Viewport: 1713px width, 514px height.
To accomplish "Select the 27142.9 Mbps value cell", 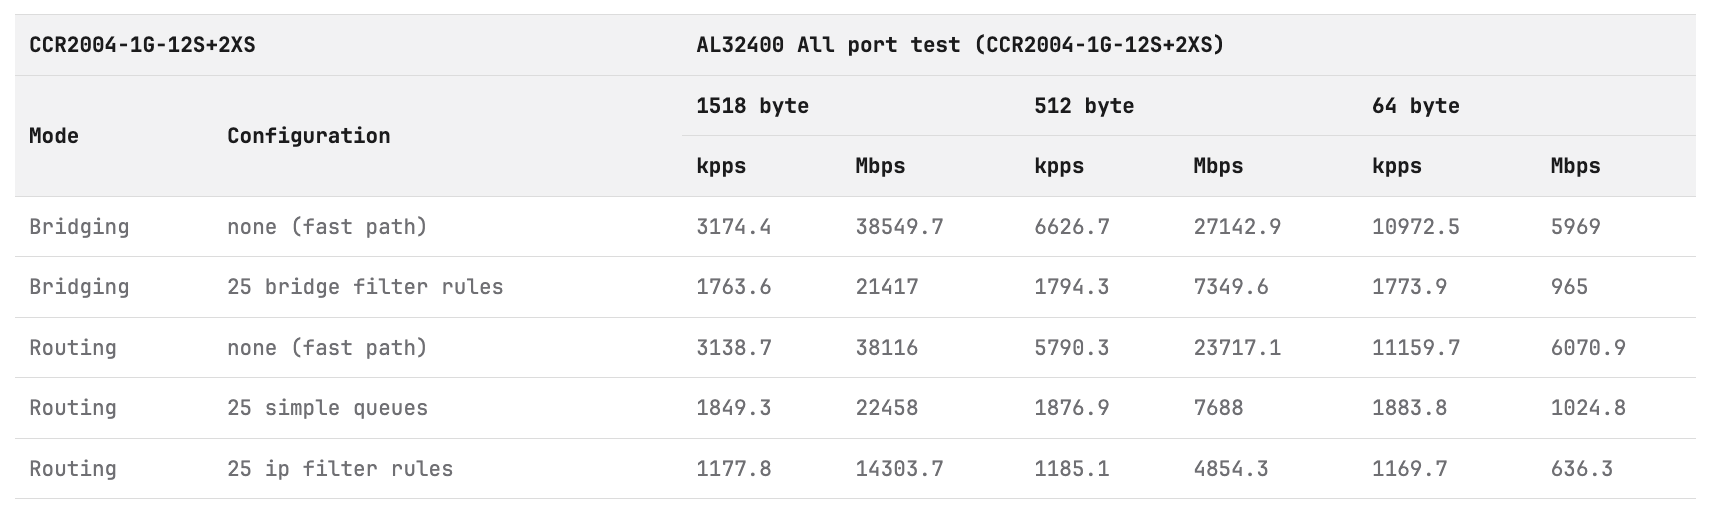I will click(1237, 227).
